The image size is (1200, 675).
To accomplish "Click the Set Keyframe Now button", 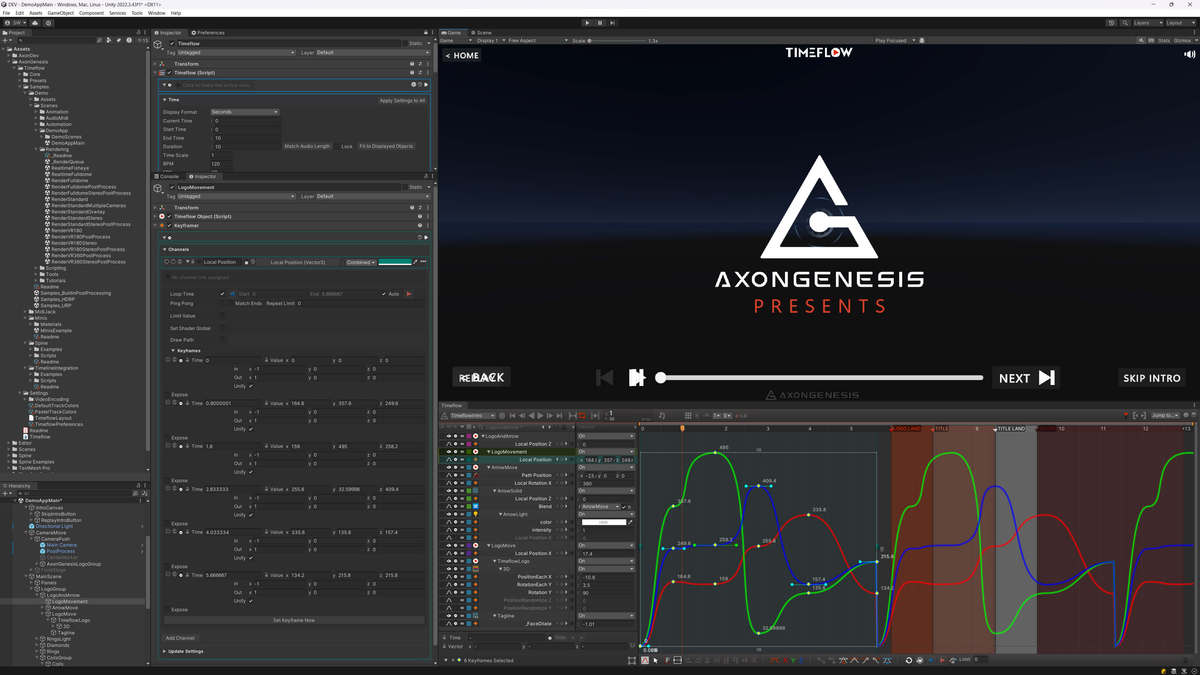I will [x=294, y=620].
